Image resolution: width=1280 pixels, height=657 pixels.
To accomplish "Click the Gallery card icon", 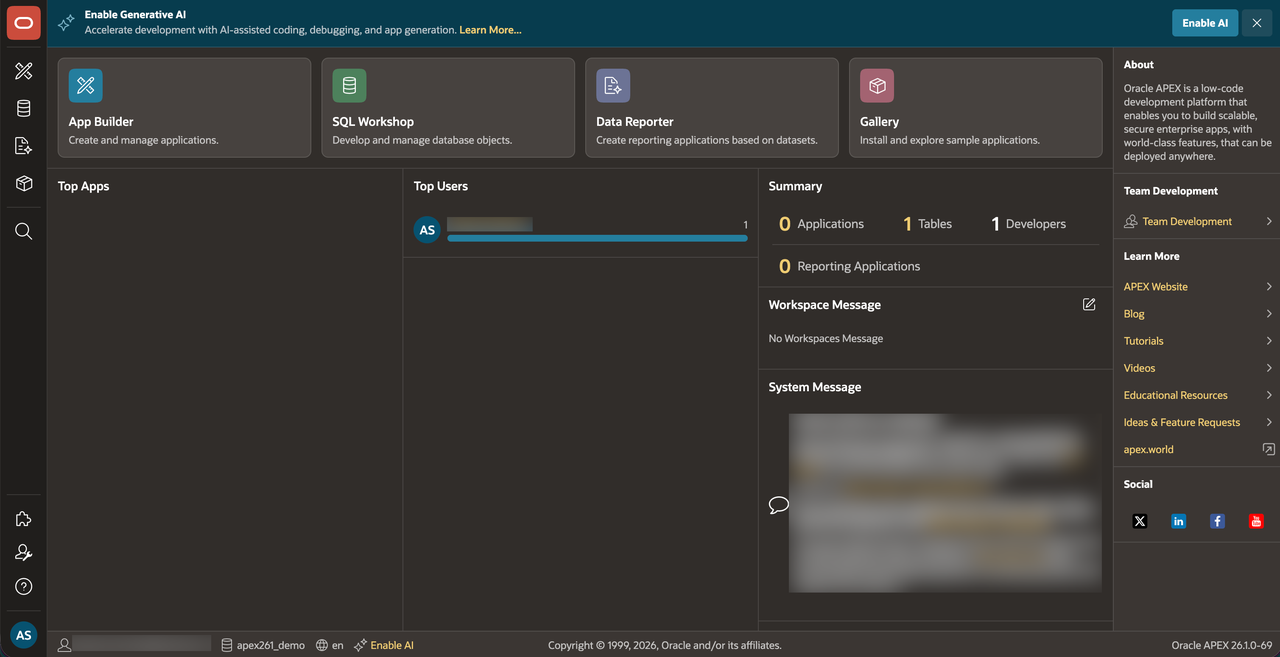I will point(877,86).
